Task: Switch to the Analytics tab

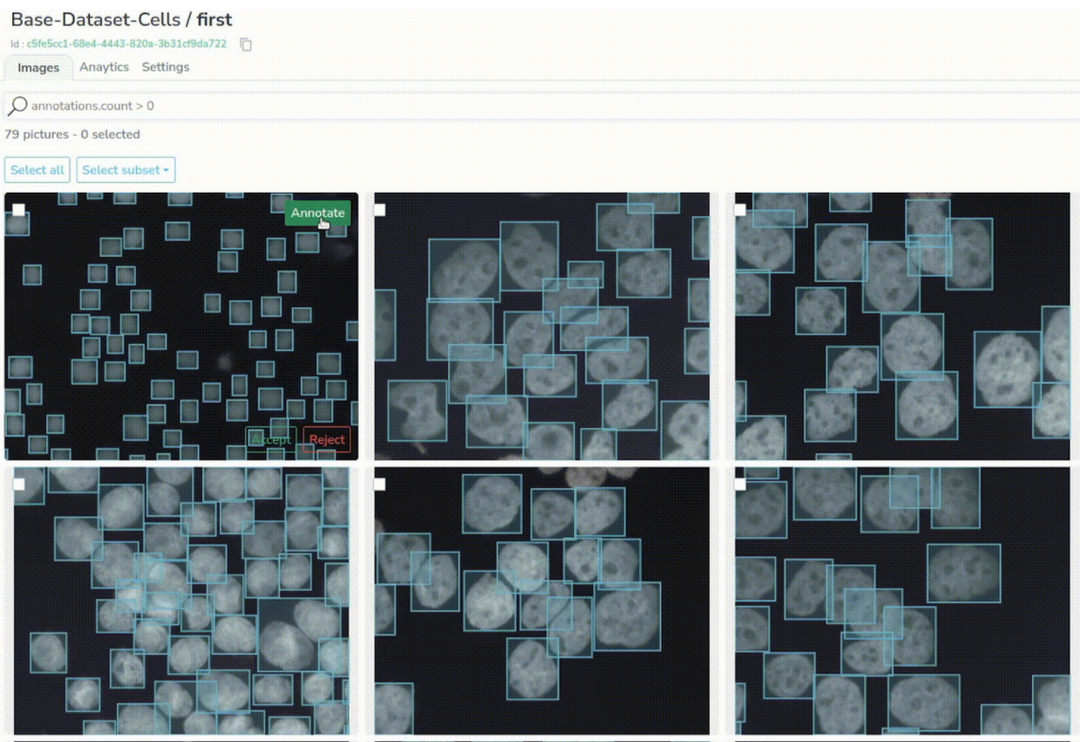Action: (104, 67)
